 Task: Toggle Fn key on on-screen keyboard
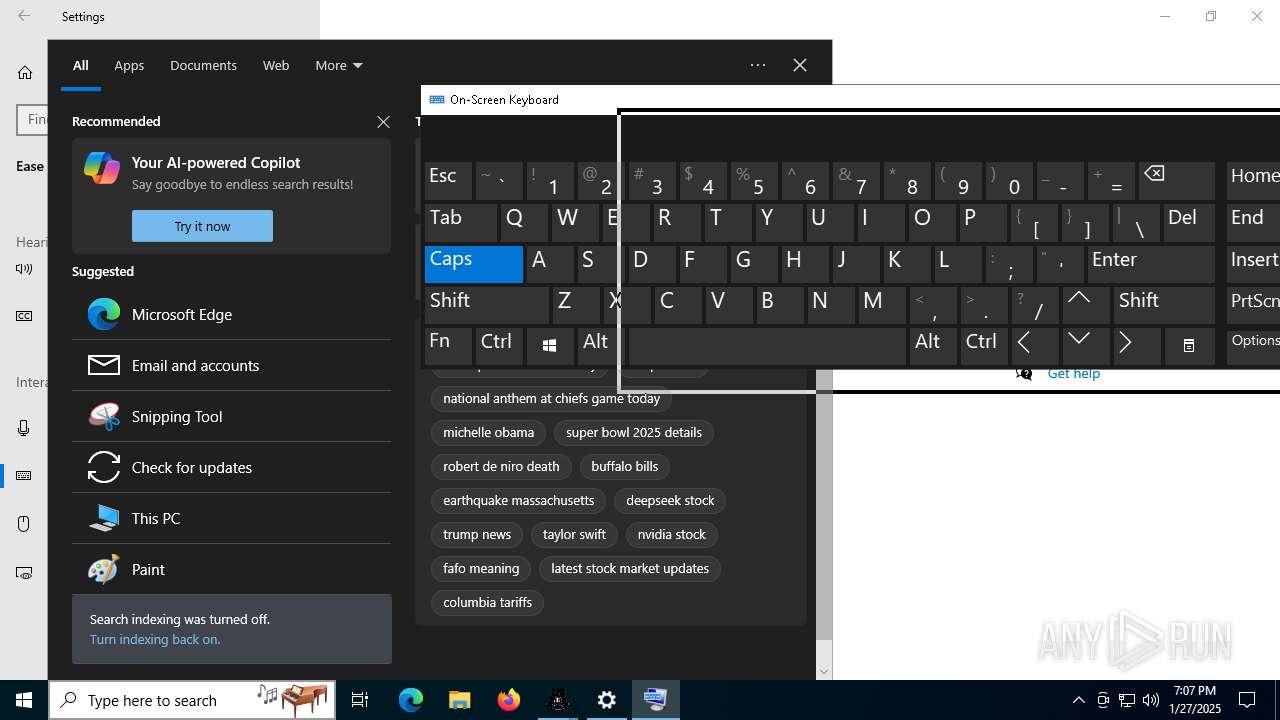click(x=448, y=346)
